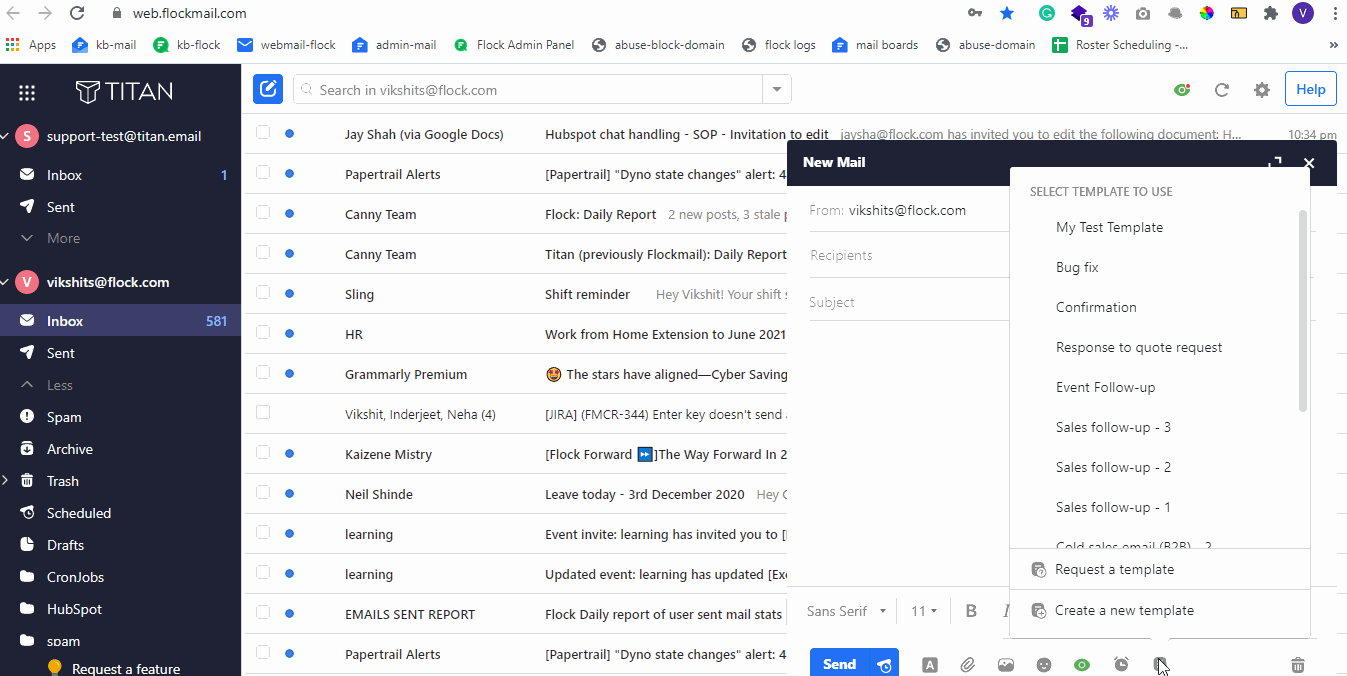Select checkbox for Sling Shift reminder email

[x=263, y=292]
